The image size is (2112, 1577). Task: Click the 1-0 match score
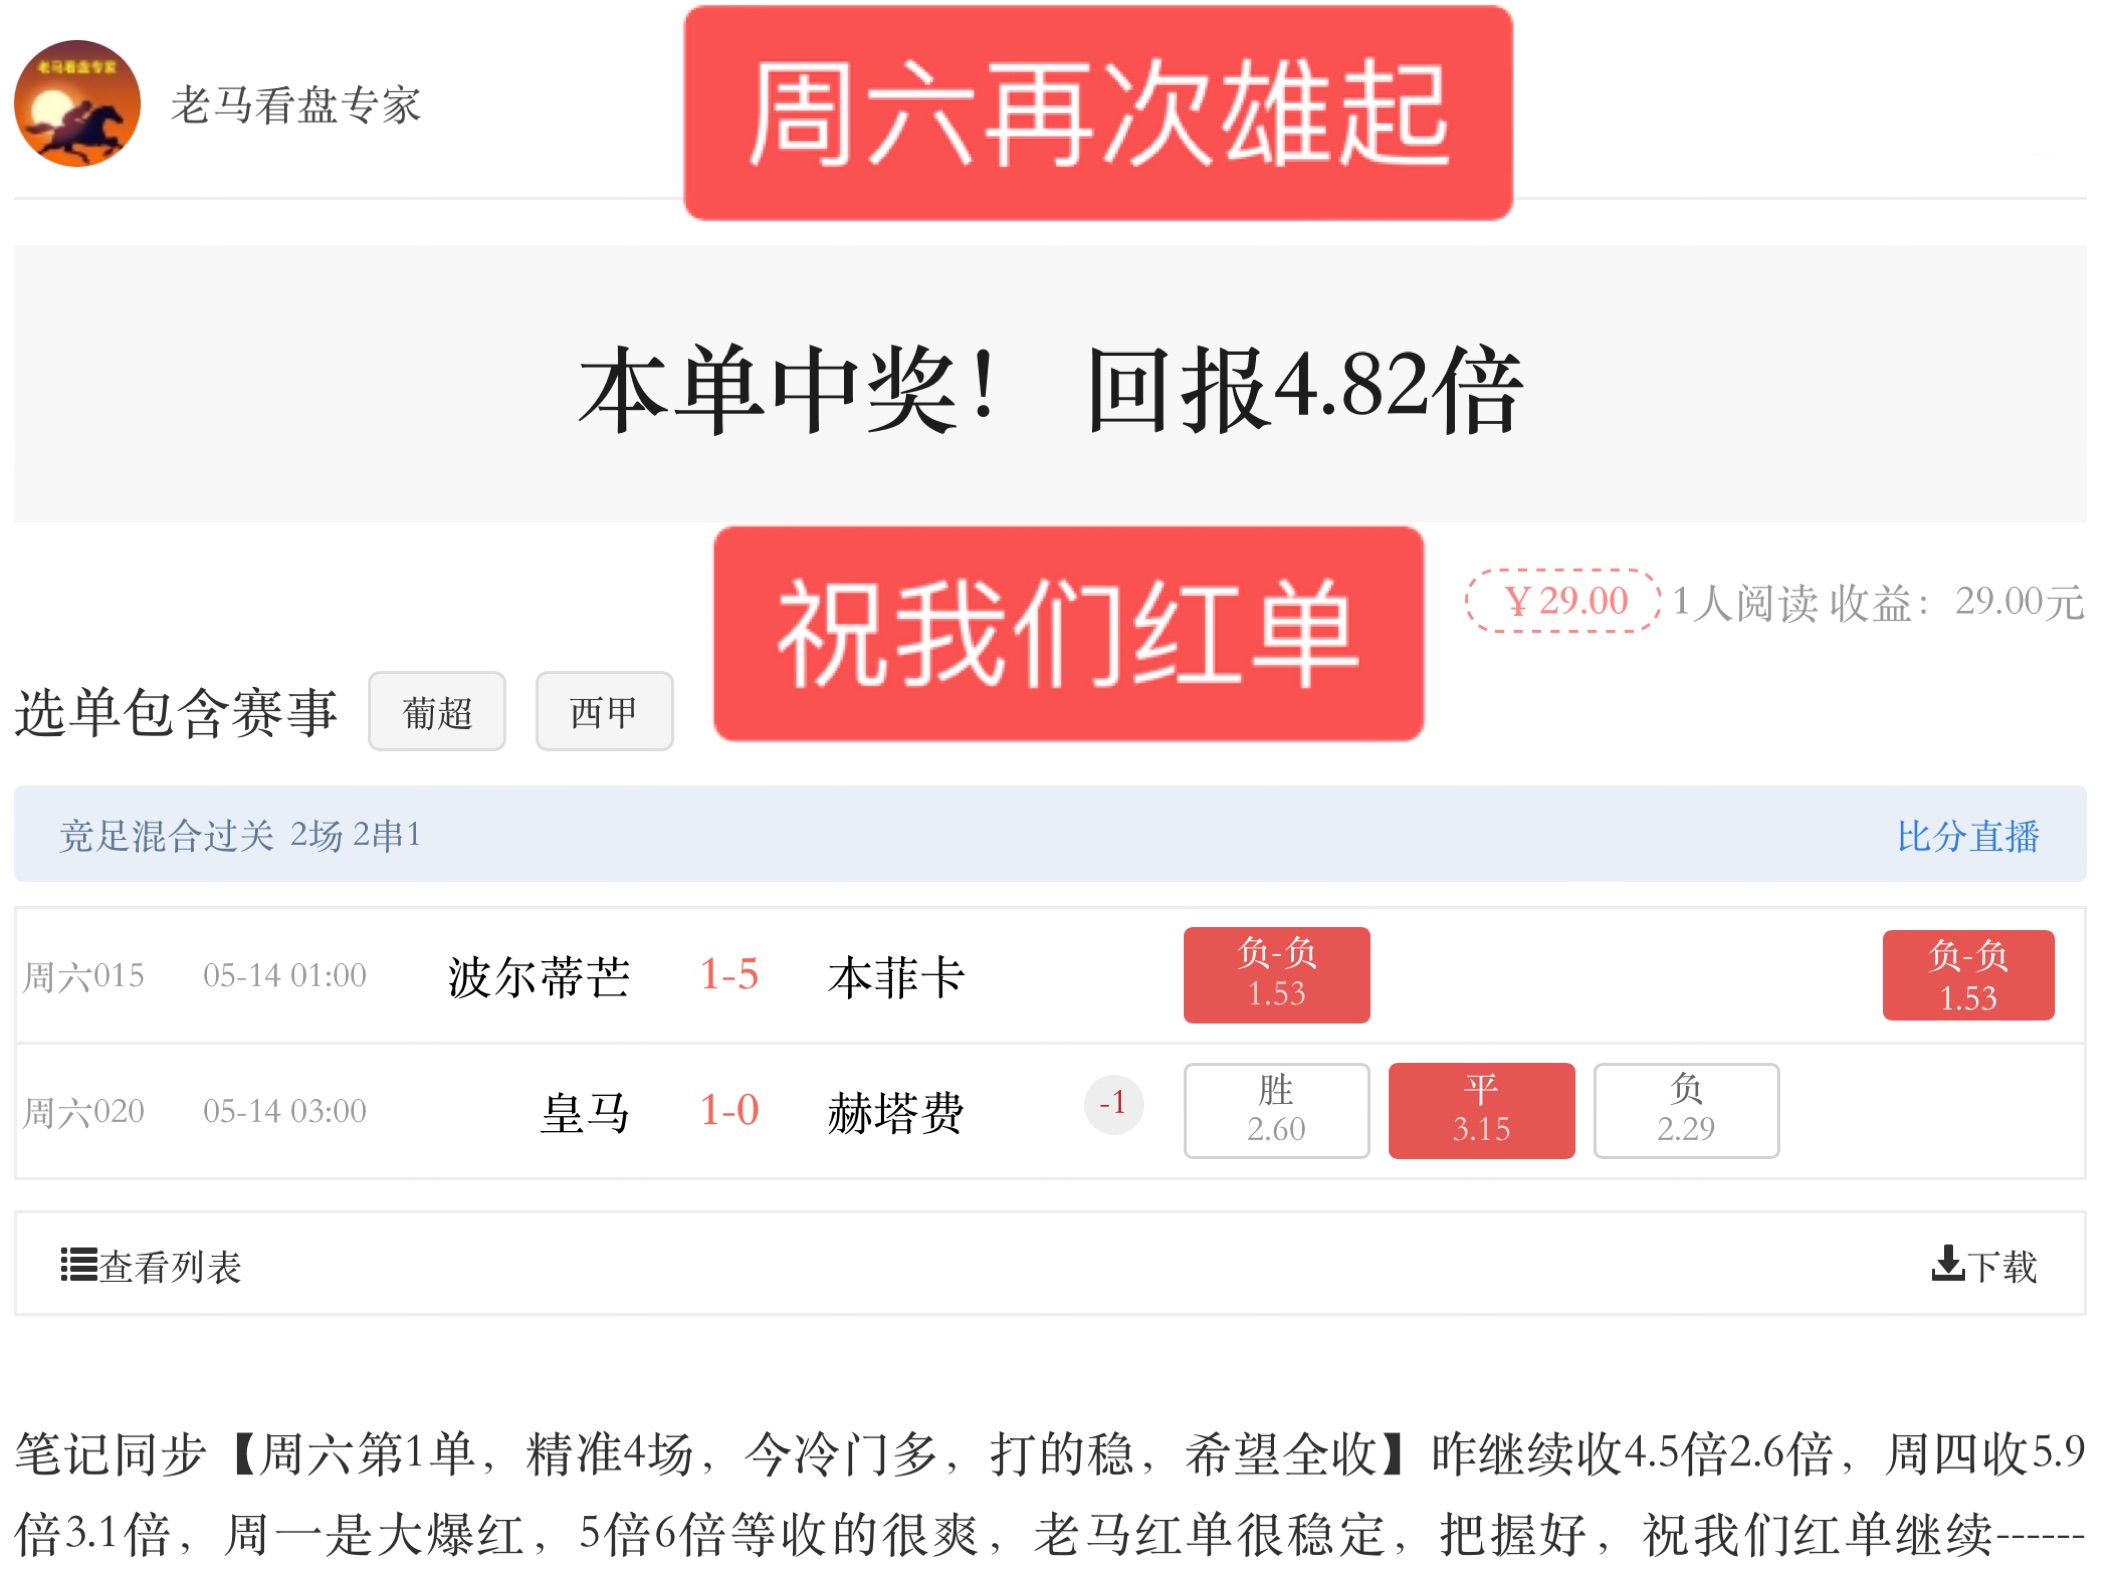coord(729,1110)
